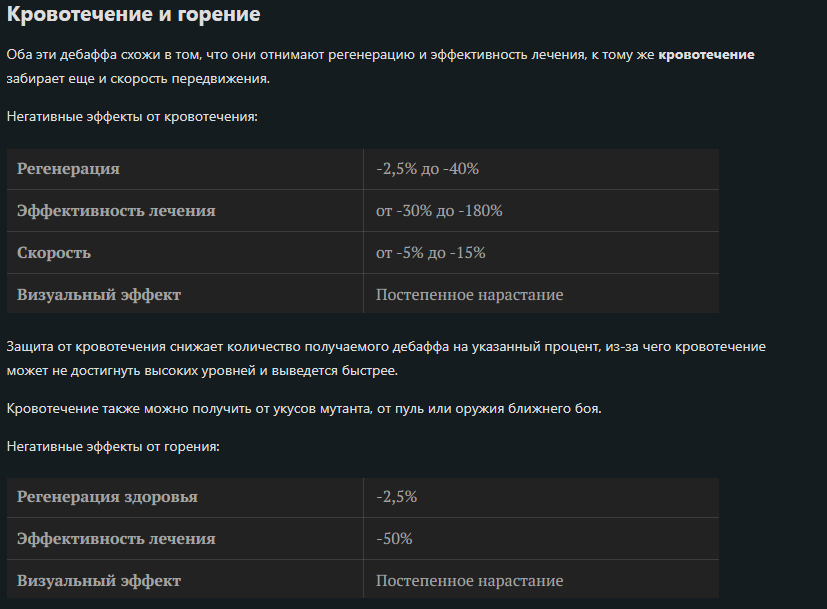Image resolution: width=827 pixels, height=609 pixels.
Task: Click text Негативные эффекты от горения
Action: (113, 447)
